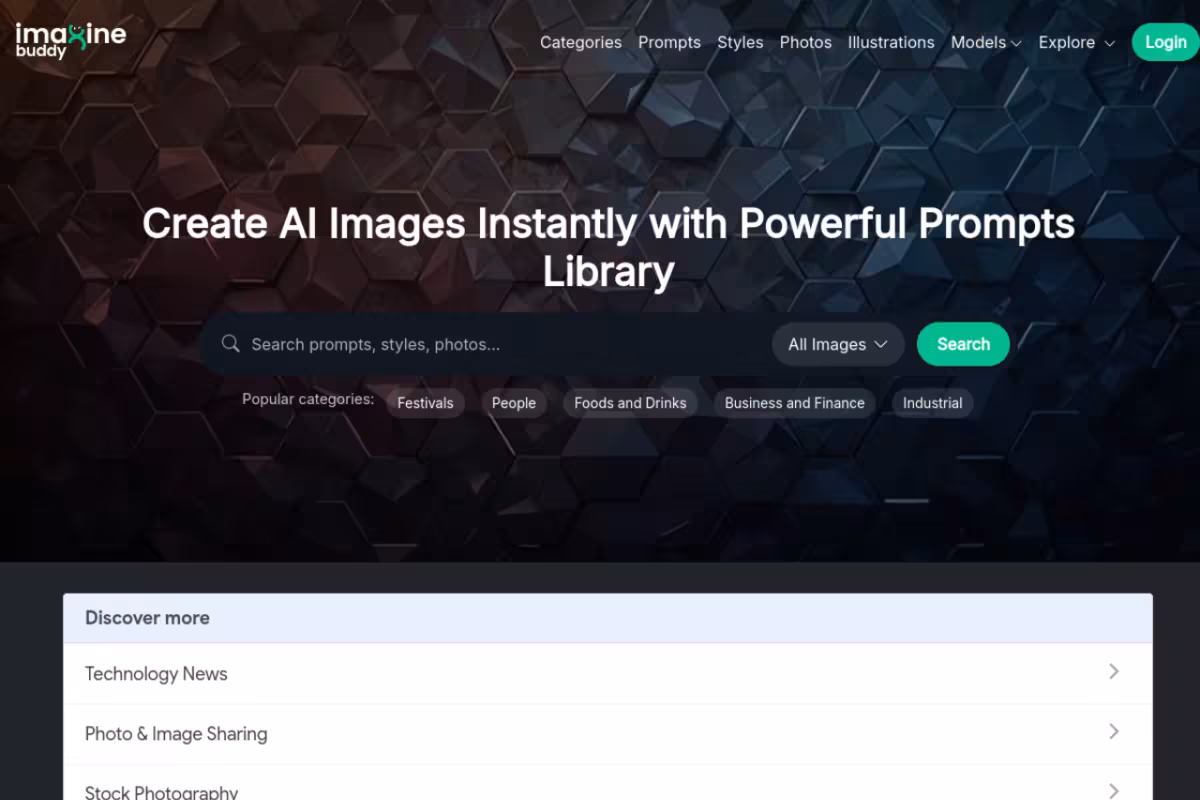This screenshot has height=800, width=1200.
Task: Choose the Business and Finance chip
Action: point(794,403)
